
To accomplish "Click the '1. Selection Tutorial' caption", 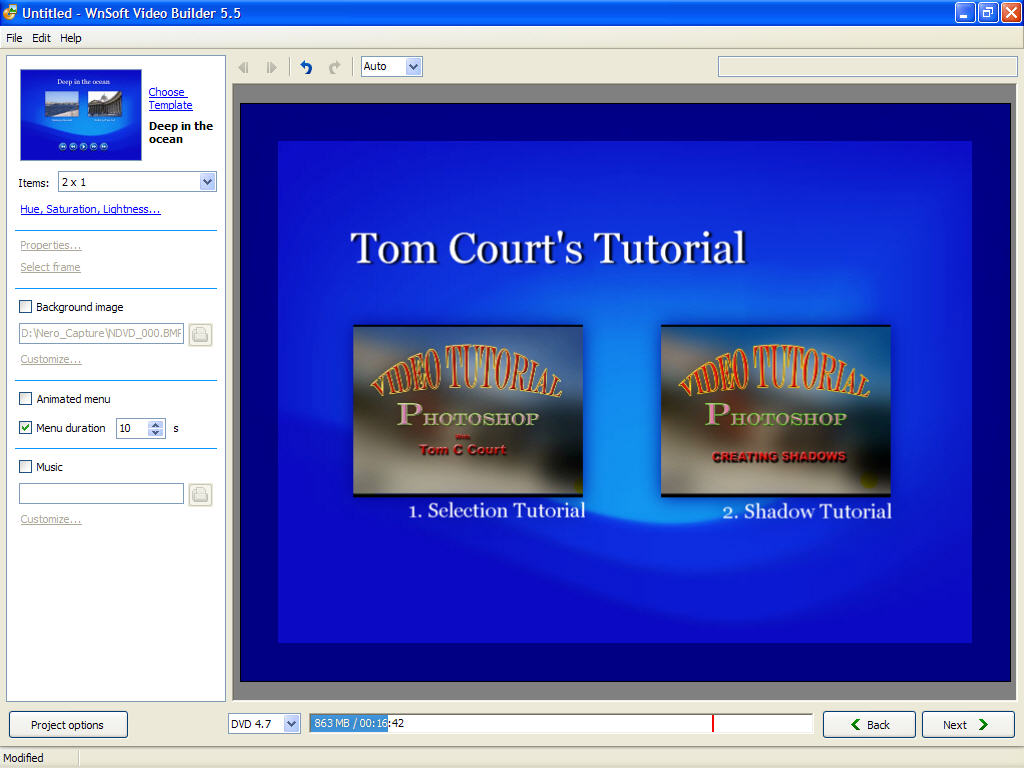I will 496,511.
